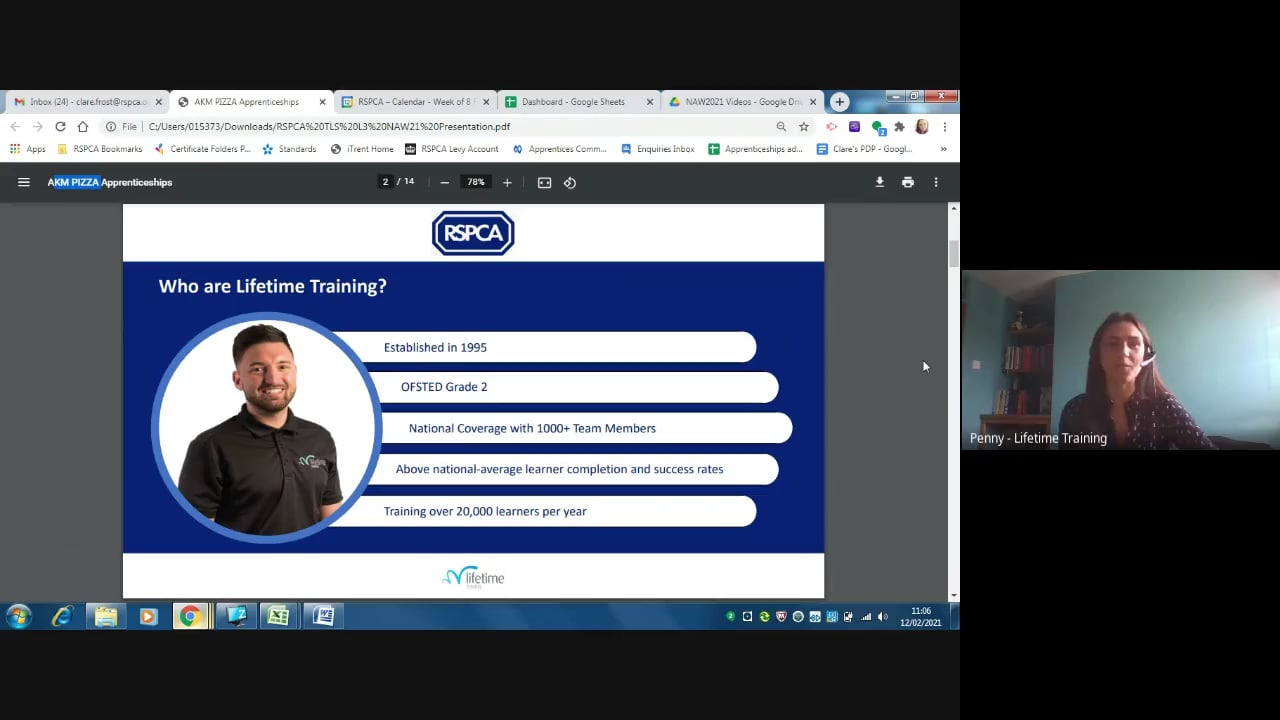
Task: Click the scrollbar down arrow
Action: (954, 595)
